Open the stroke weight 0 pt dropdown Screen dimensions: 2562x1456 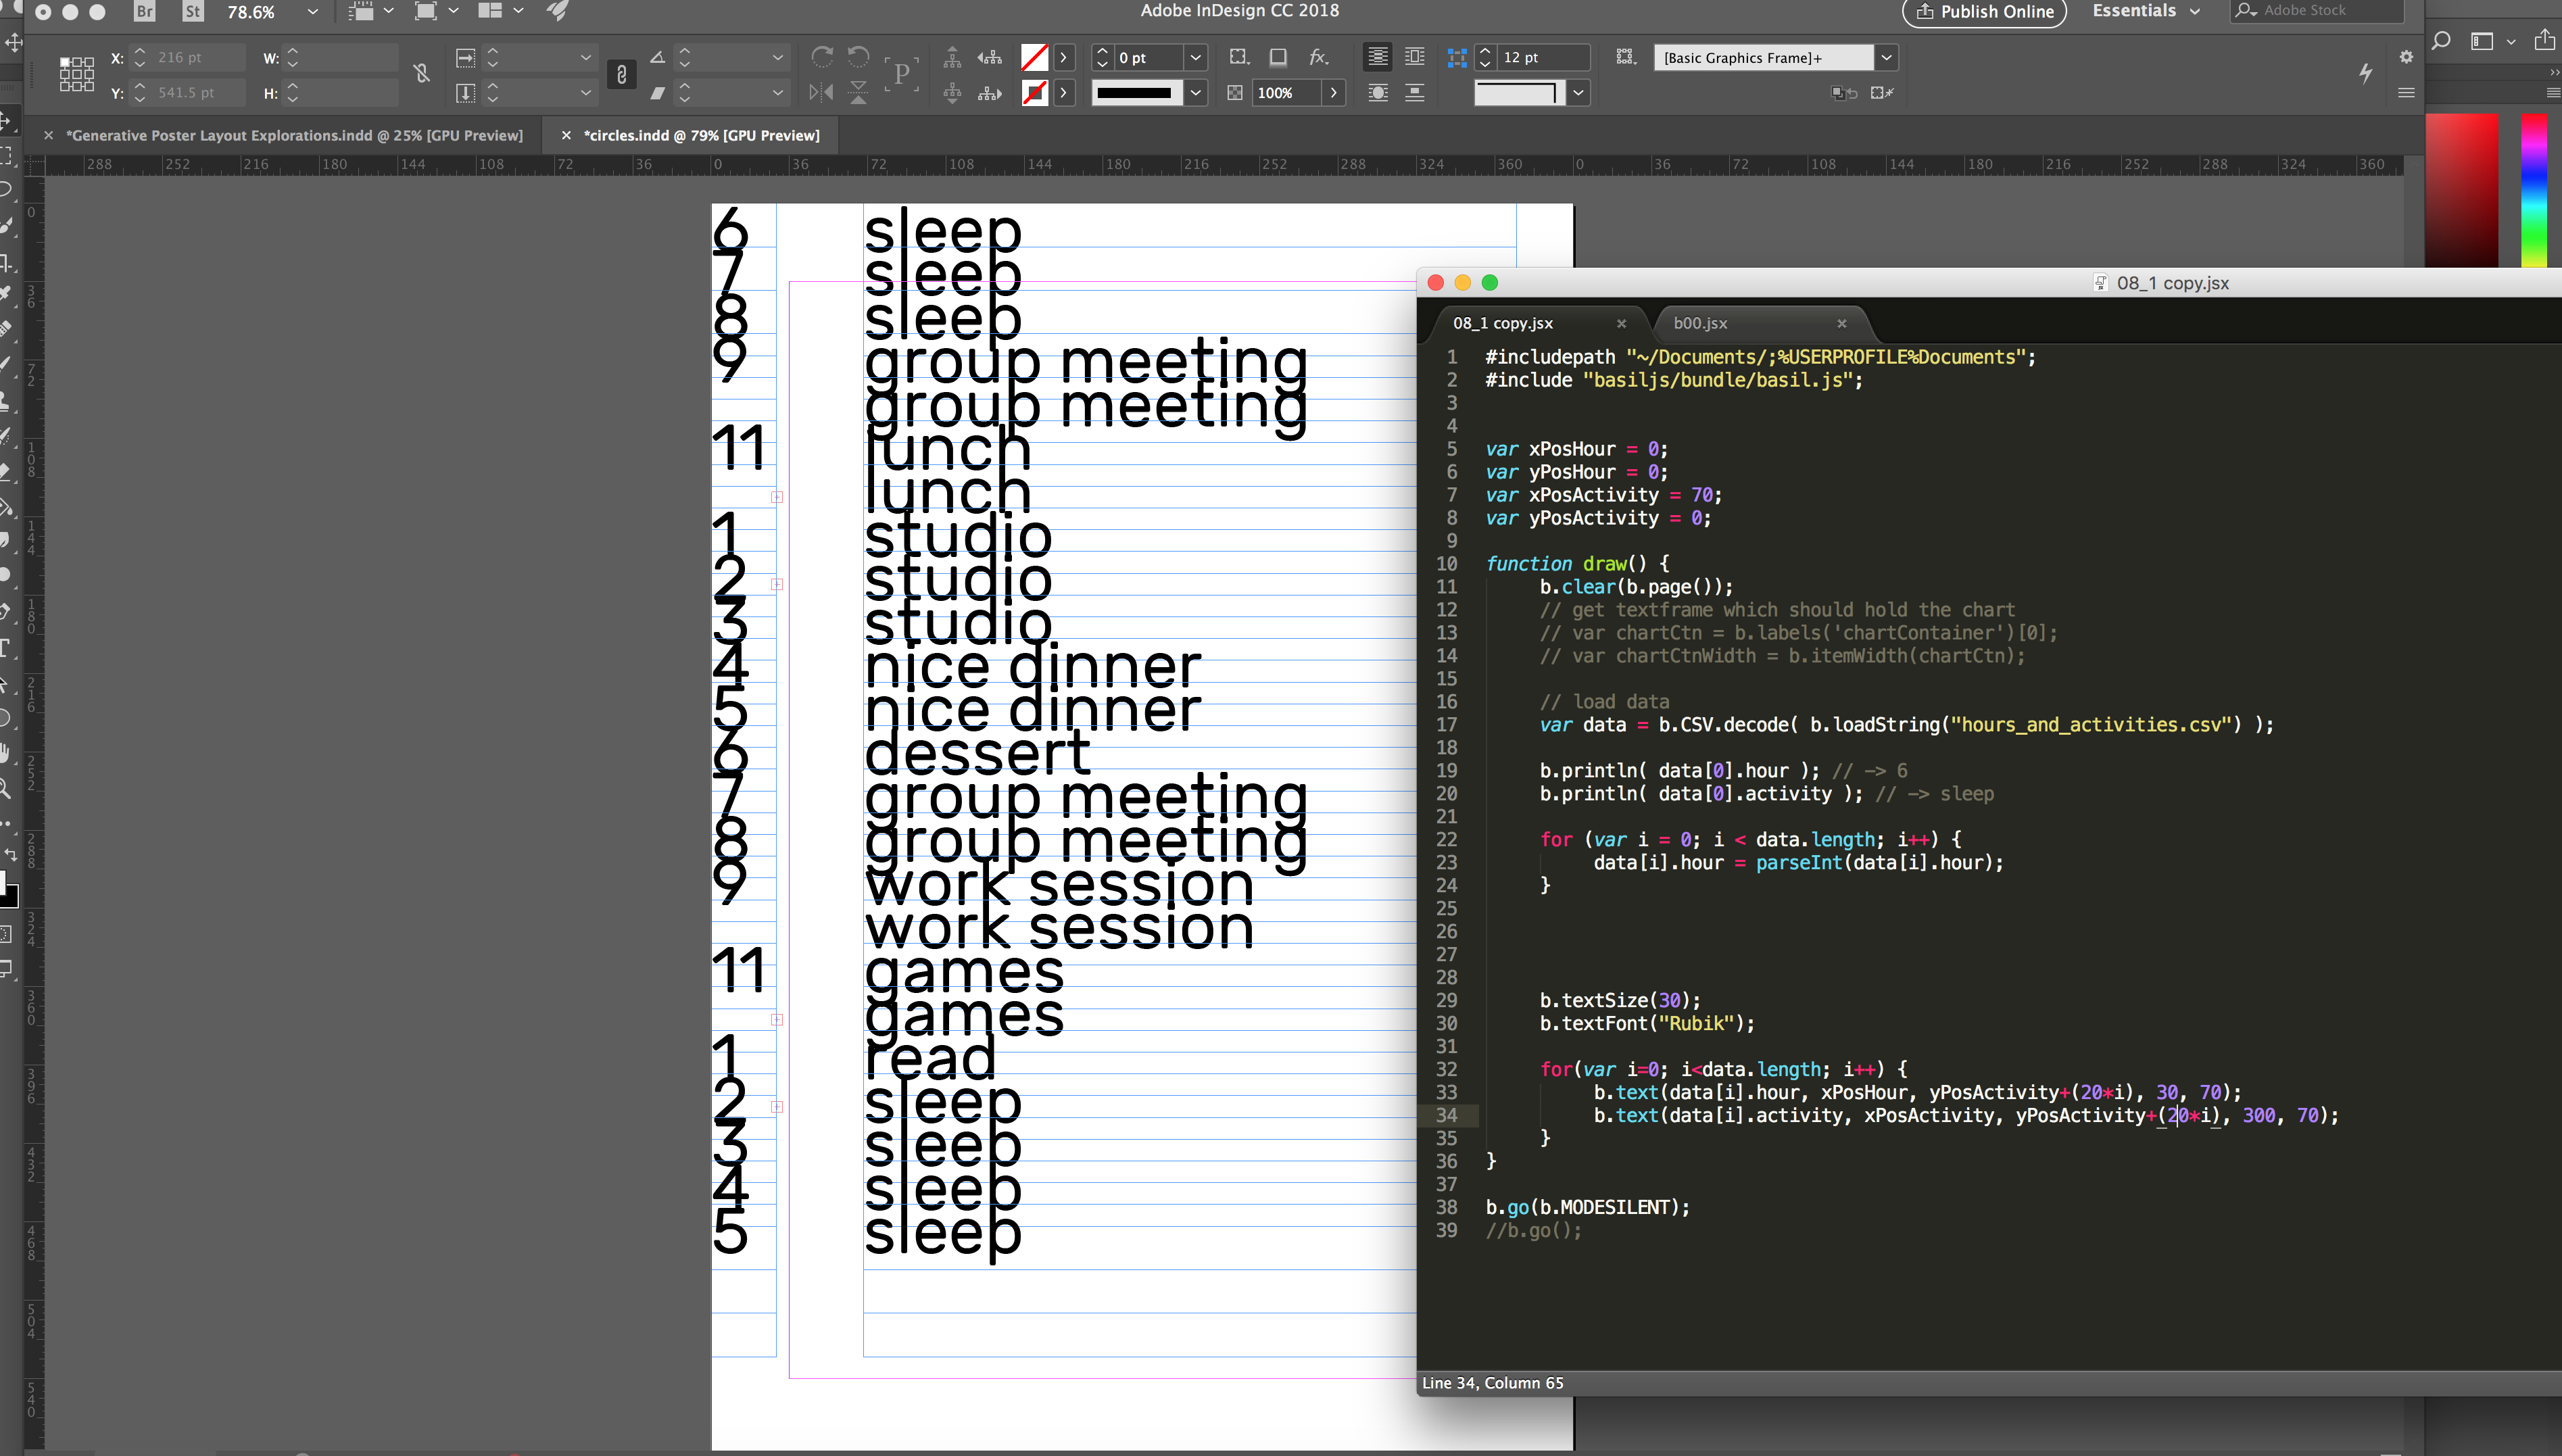tap(1195, 58)
